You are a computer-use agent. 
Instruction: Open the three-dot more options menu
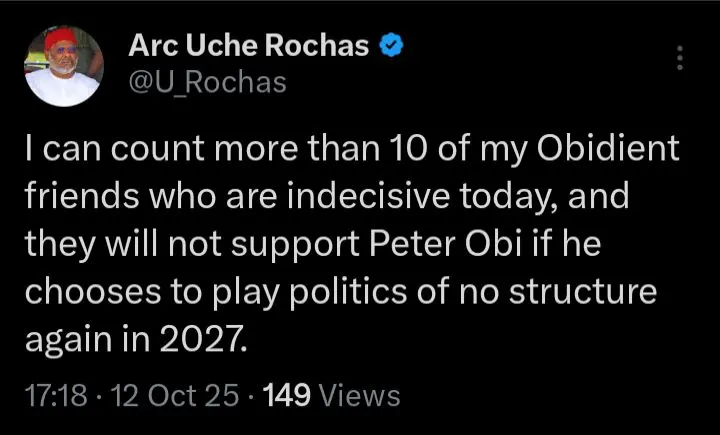click(x=680, y=57)
